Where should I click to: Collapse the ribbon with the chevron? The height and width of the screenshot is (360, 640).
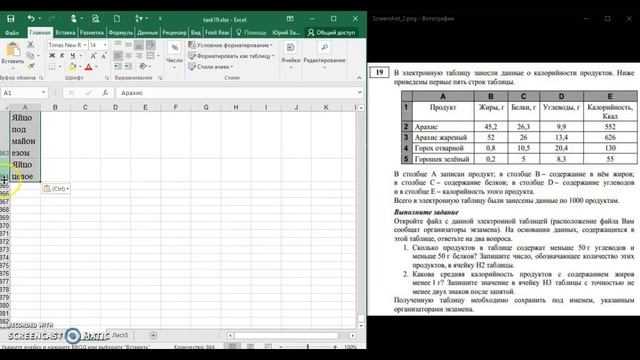359,78
